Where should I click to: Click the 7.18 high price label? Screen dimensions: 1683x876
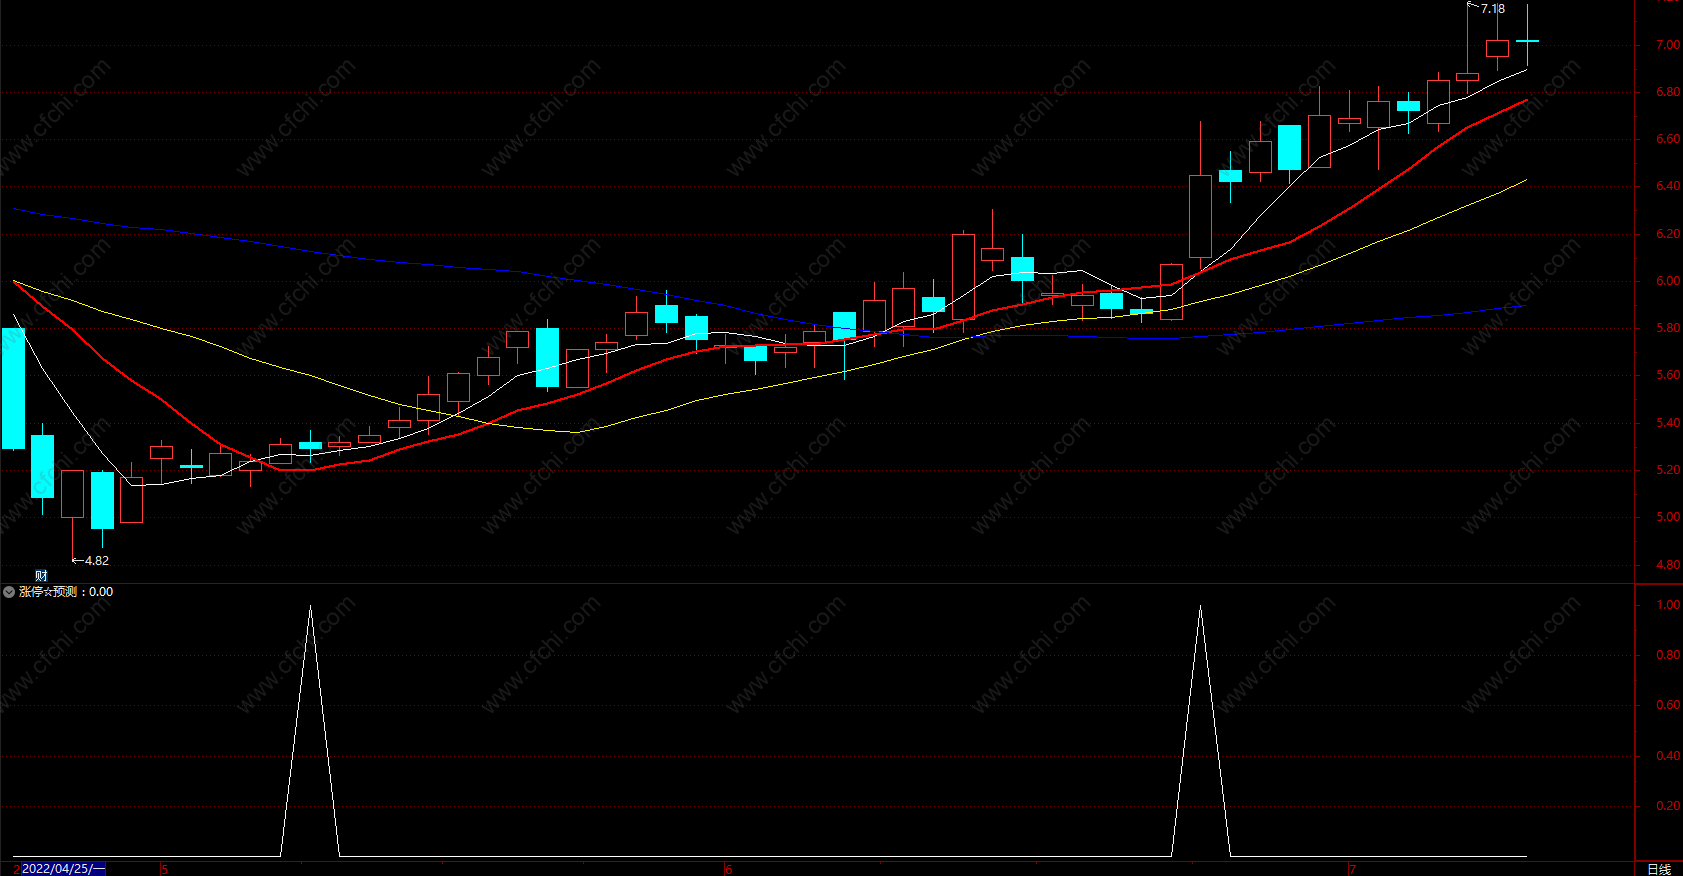pos(1493,9)
